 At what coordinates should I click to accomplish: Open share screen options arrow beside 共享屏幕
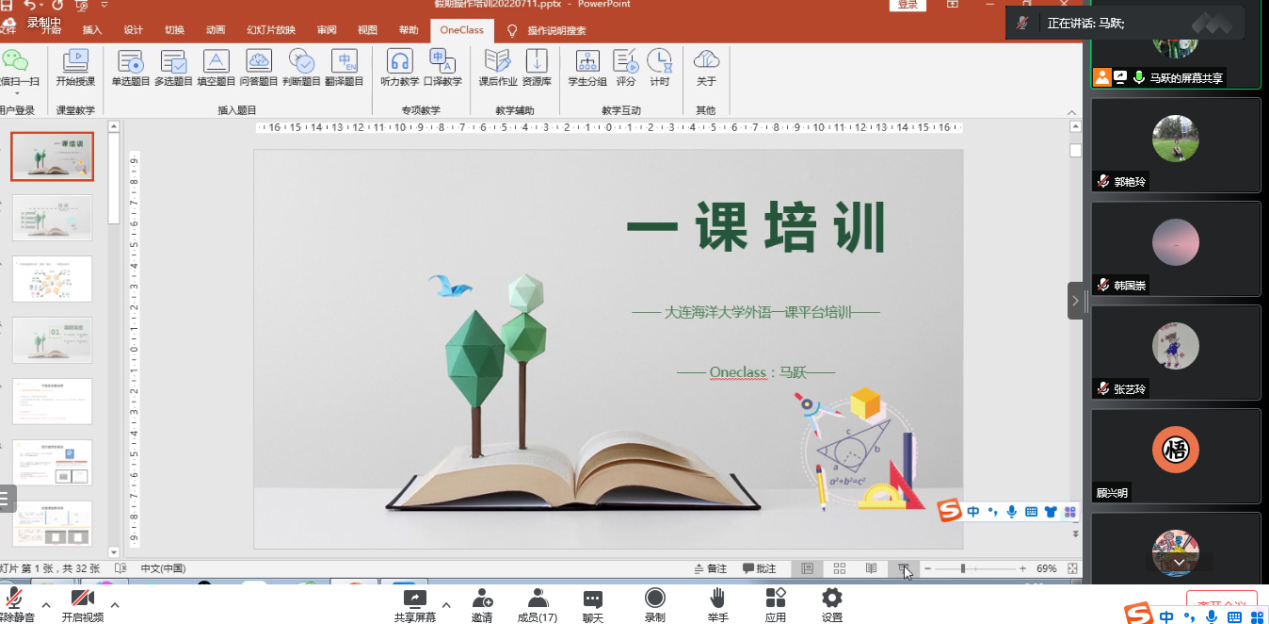click(446, 604)
